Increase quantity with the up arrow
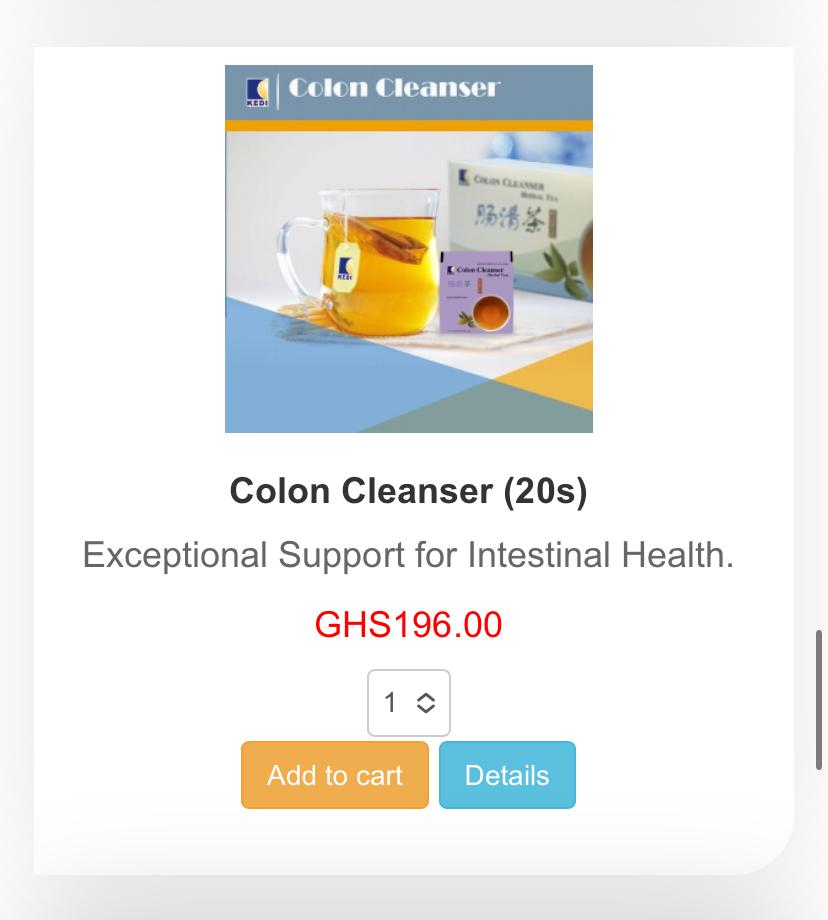The height and width of the screenshot is (920, 828). (426, 696)
